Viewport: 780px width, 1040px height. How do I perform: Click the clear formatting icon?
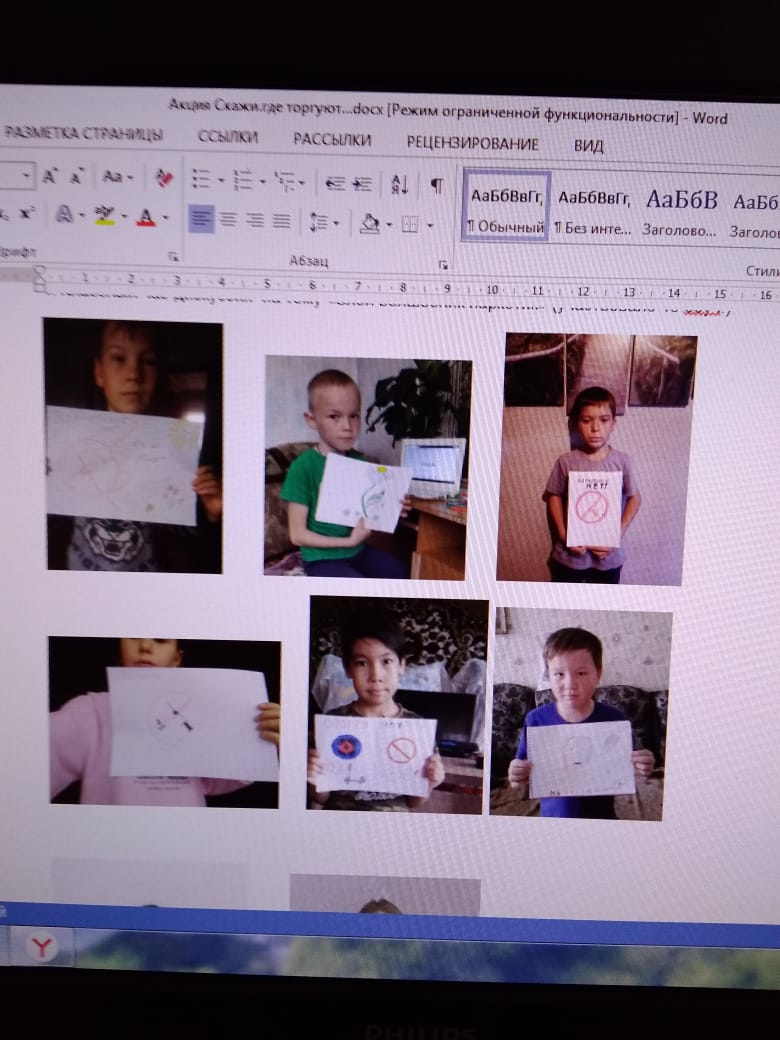(164, 178)
